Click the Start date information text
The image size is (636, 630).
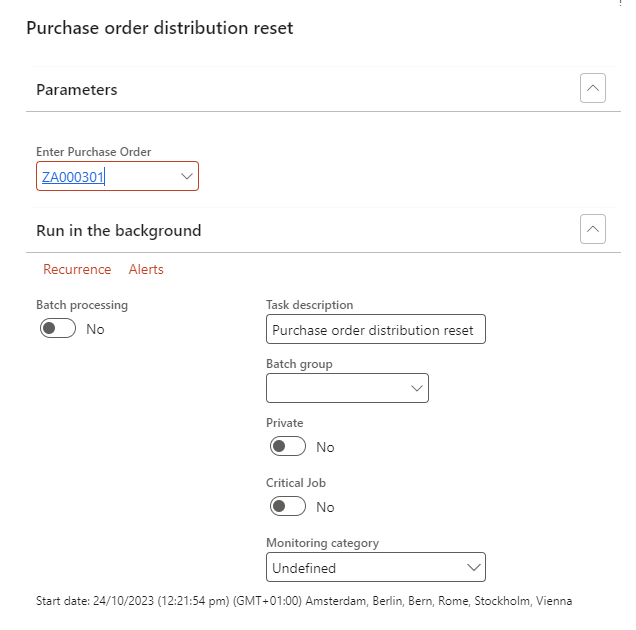(x=304, y=601)
